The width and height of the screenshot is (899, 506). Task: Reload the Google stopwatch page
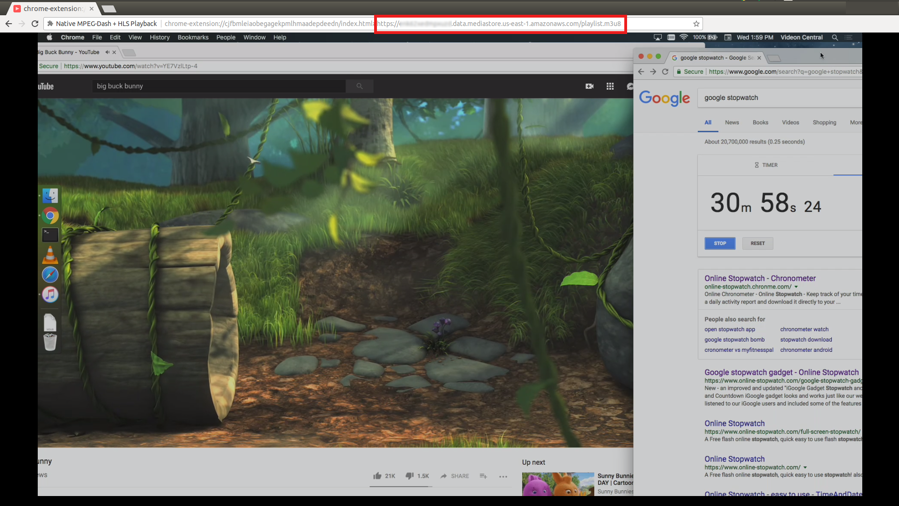pos(665,72)
